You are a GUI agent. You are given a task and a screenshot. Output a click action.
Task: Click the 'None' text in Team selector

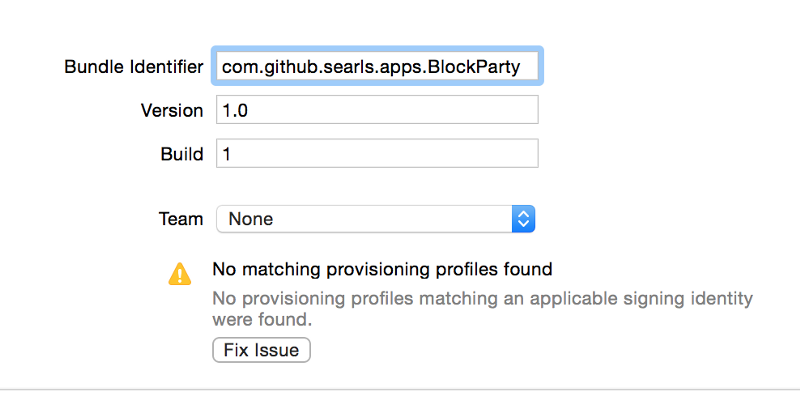point(251,219)
